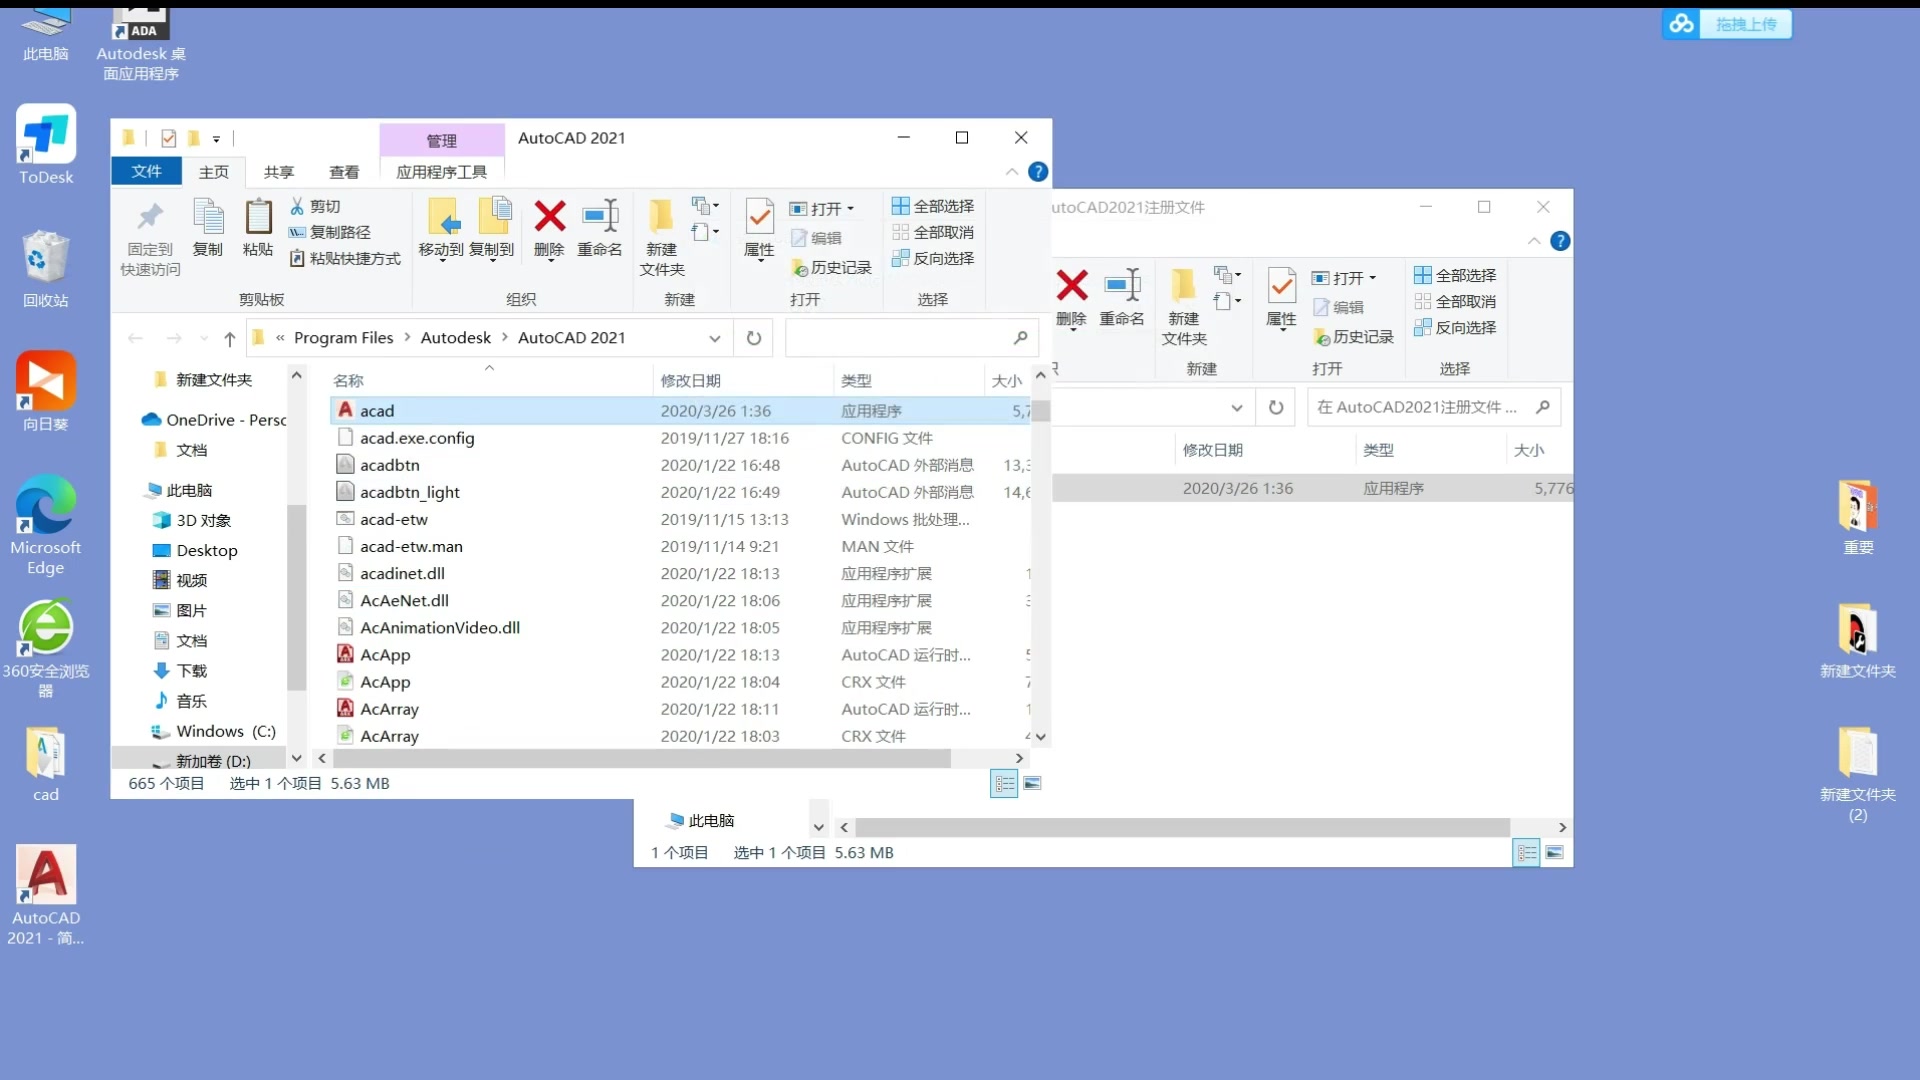Collapse the ribbon with the chevron
1920x1080 pixels.
pos(1012,172)
